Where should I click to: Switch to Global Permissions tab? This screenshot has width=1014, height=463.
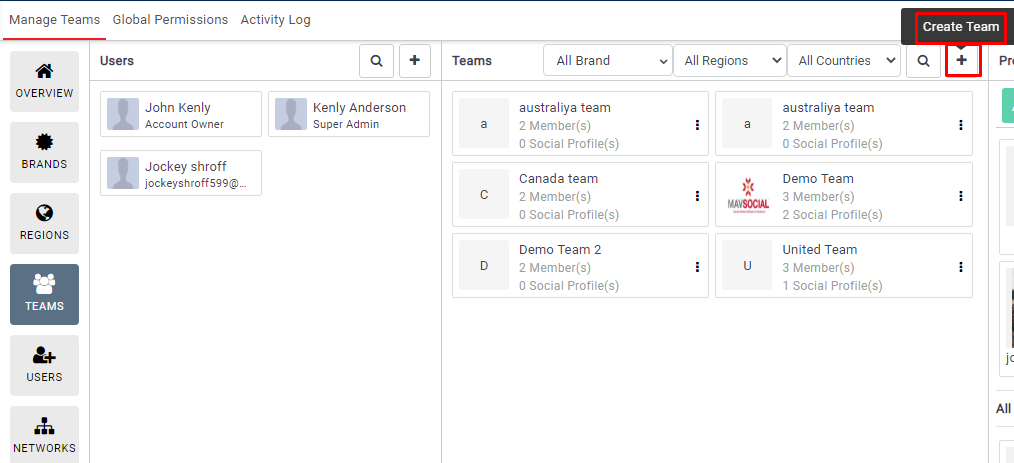[x=170, y=20]
